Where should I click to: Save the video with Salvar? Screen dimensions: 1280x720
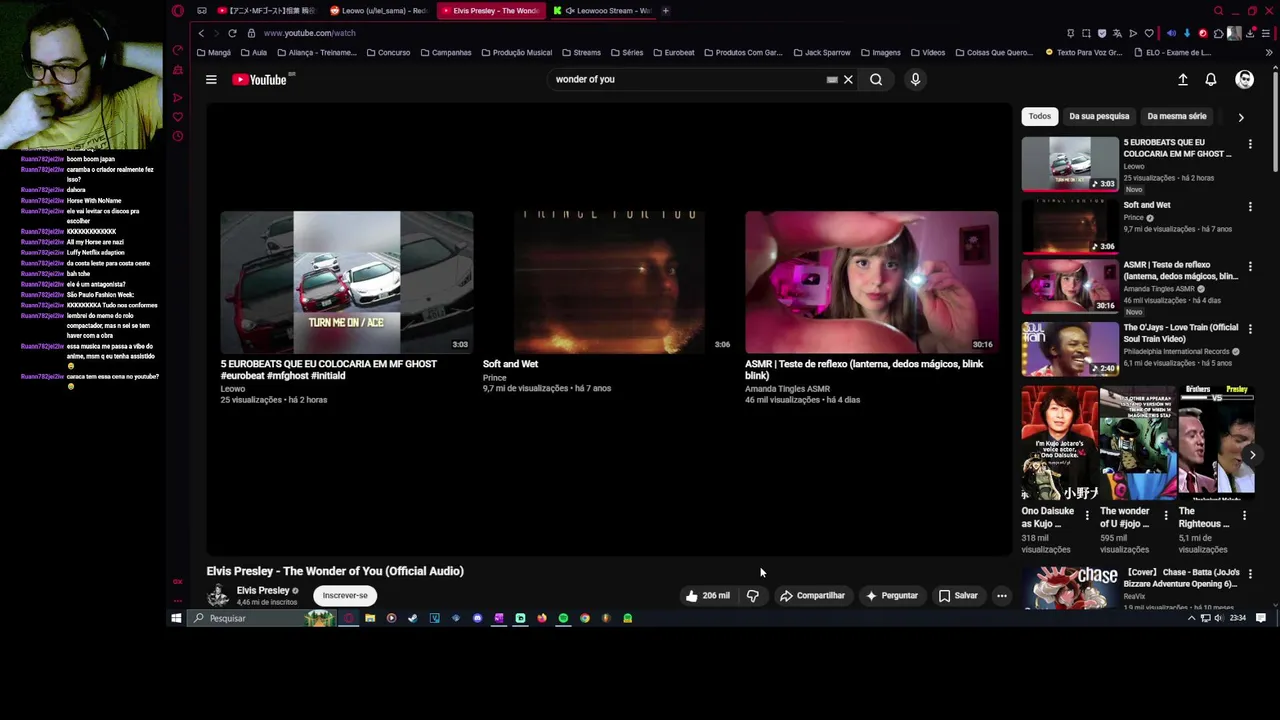(957, 595)
